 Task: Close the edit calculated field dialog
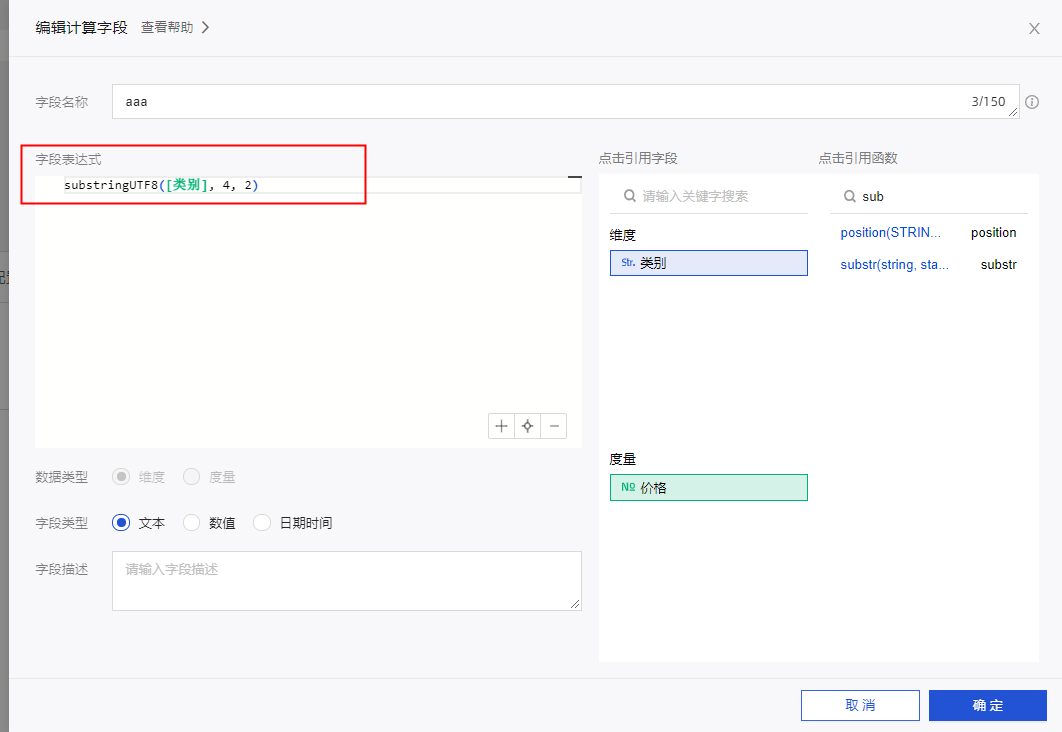tap(1034, 28)
